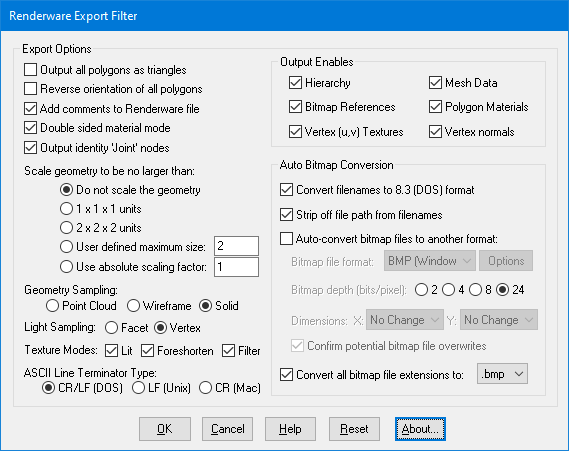The image size is (569, 451).
Task: Click the user defined maximum size field
Action: pyautogui.click(x=236, y=246)
